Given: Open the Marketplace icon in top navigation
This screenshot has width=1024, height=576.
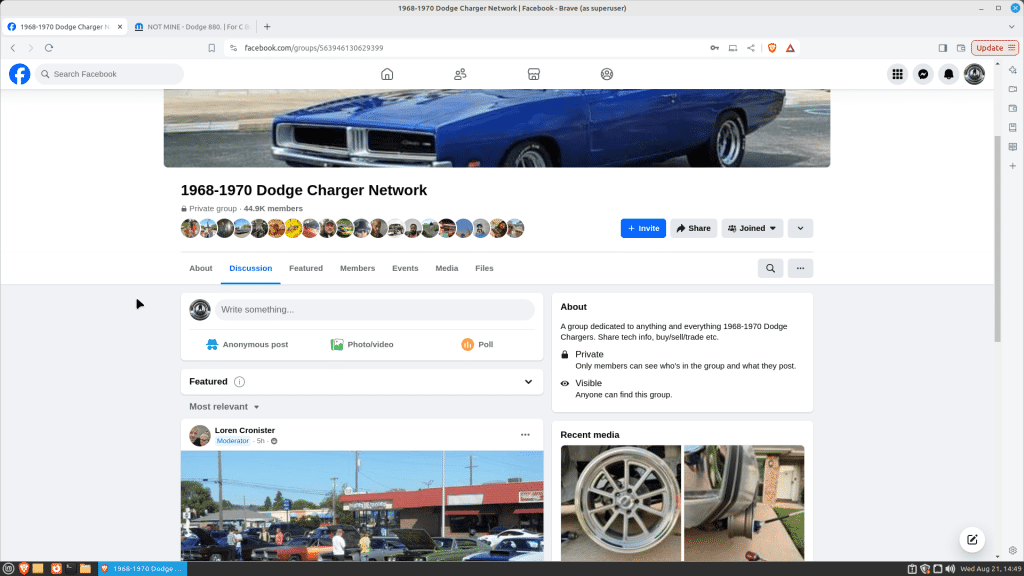Looking at the screenshot, I should point(534,74).
